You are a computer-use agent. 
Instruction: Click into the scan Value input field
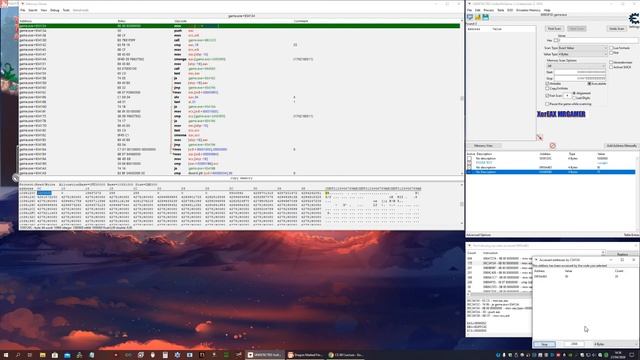(598, 40)
